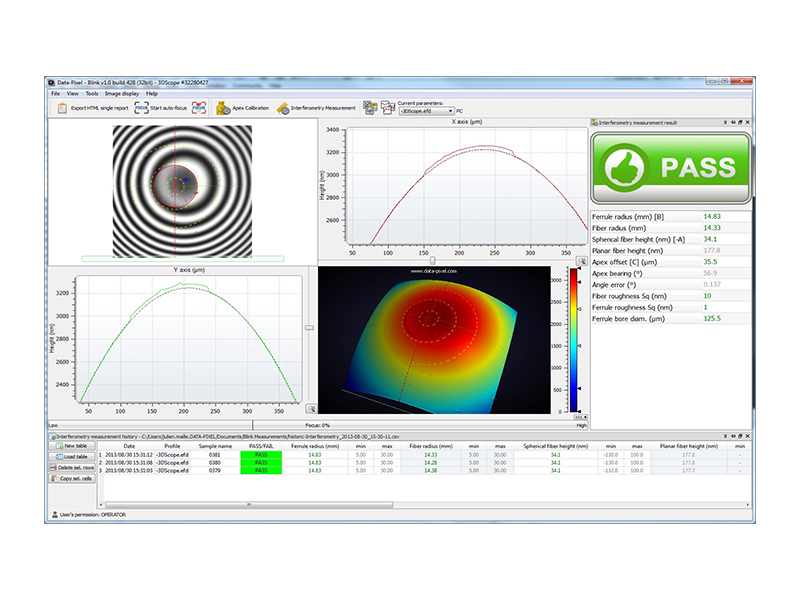800x600 pixels.
Task: Select history row with sample 0381
Action: tap(424, 455)
